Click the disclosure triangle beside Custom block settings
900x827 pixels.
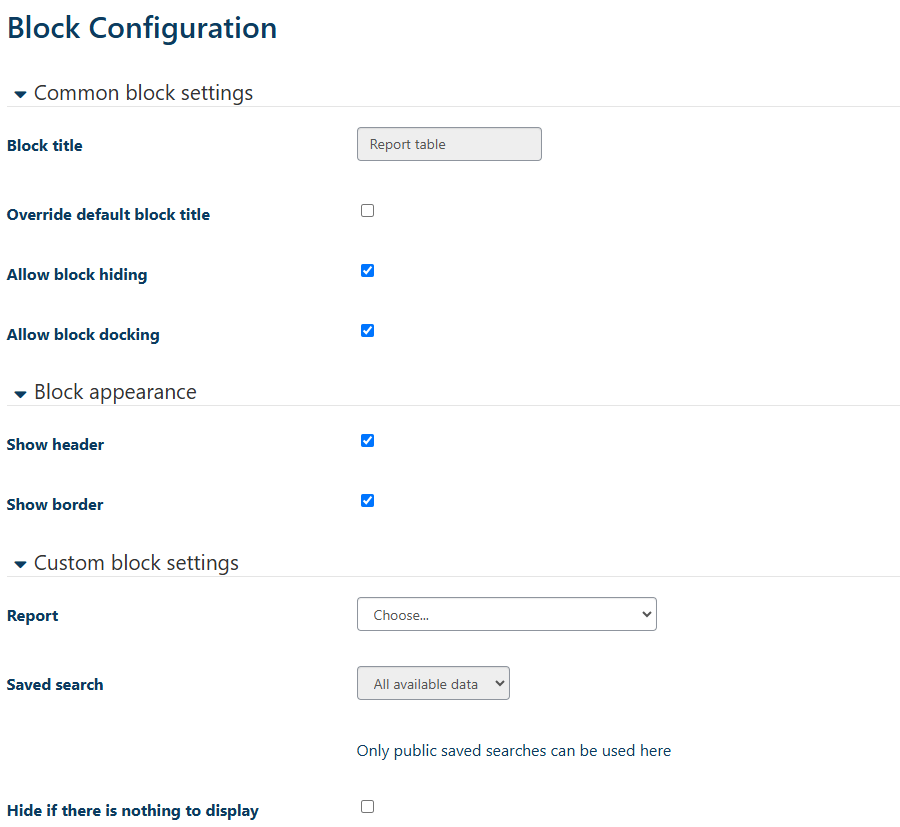tap(19, 563)
